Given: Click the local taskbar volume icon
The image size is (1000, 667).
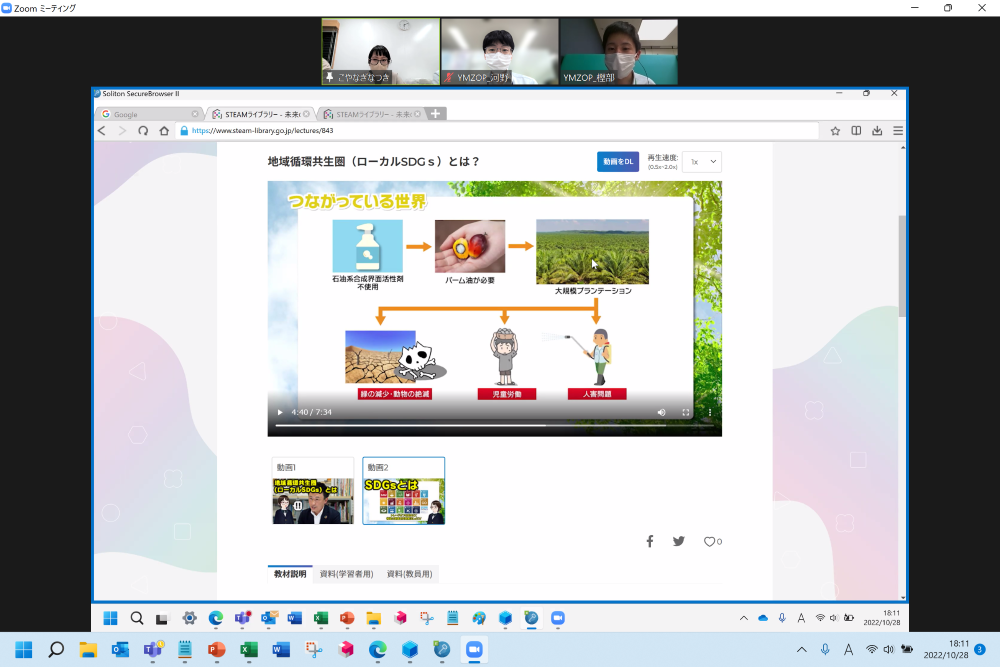Looking at the screenshot, I should (889, 650).
